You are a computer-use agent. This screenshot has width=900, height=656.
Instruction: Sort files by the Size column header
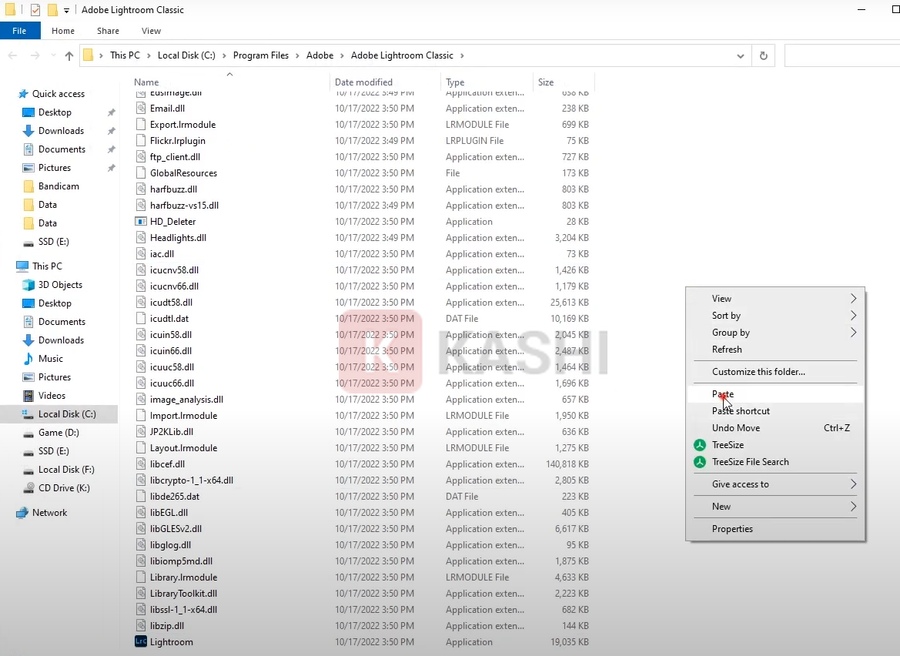[546, 81]
